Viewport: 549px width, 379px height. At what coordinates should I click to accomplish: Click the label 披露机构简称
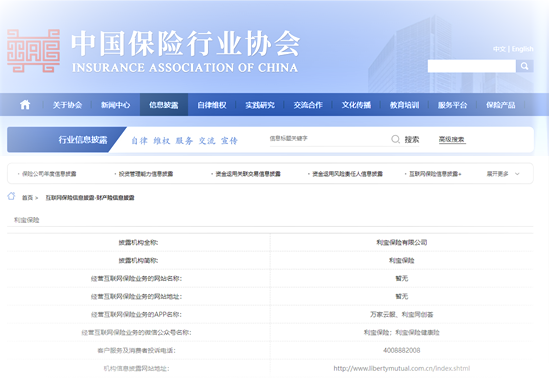point(138,260)
